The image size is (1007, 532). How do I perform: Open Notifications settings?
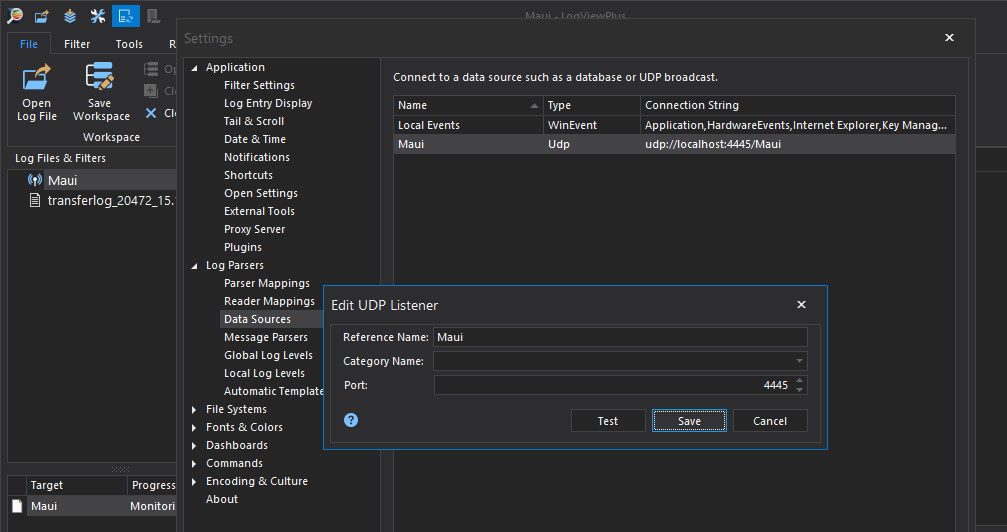pos(257,157)
